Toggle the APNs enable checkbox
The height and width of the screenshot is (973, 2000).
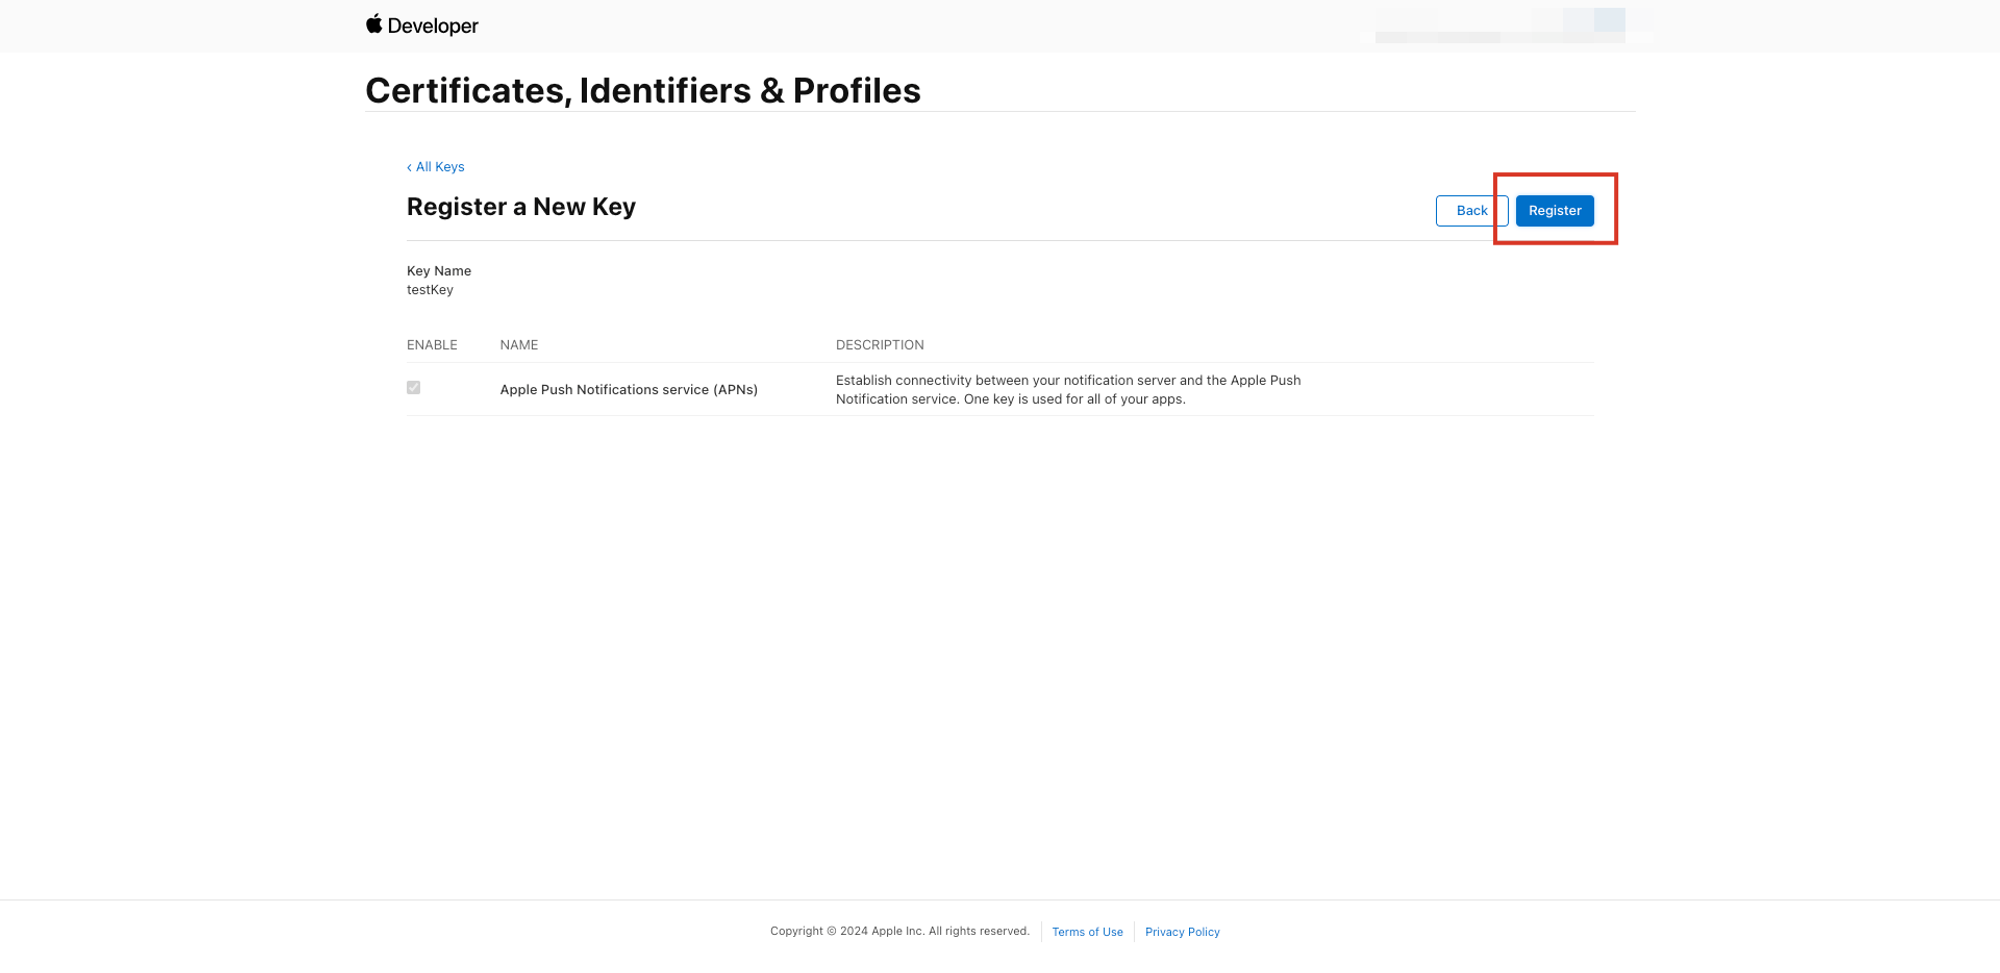[x=414, y=388]
